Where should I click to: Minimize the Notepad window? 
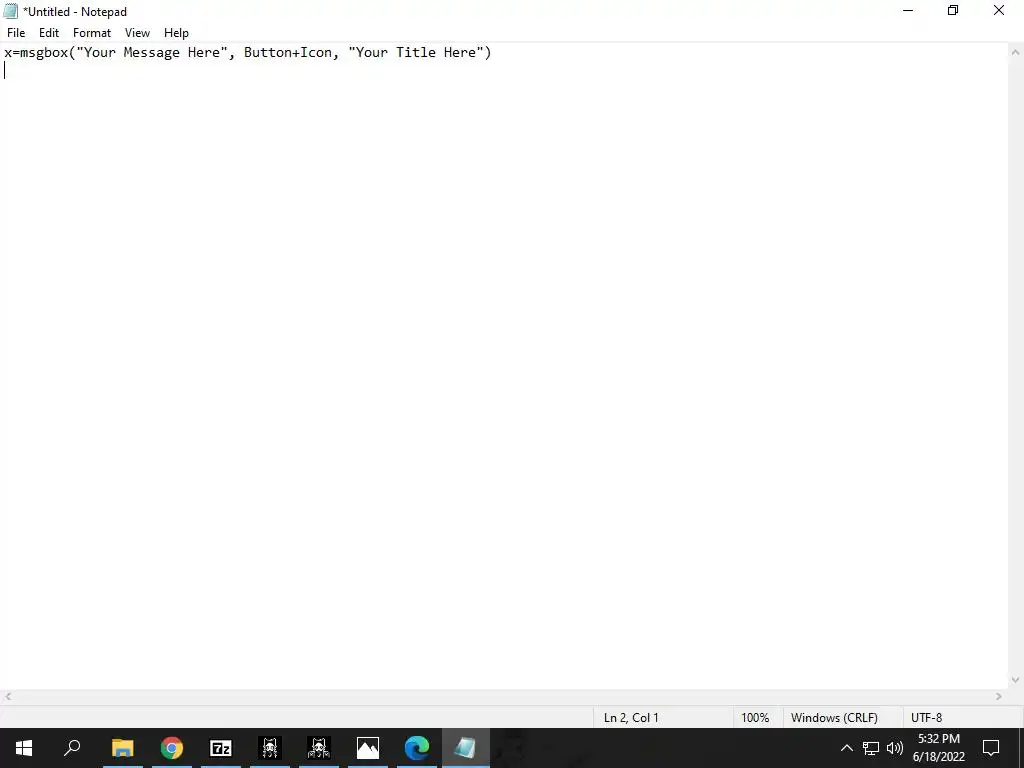click(x=908, y=10)
